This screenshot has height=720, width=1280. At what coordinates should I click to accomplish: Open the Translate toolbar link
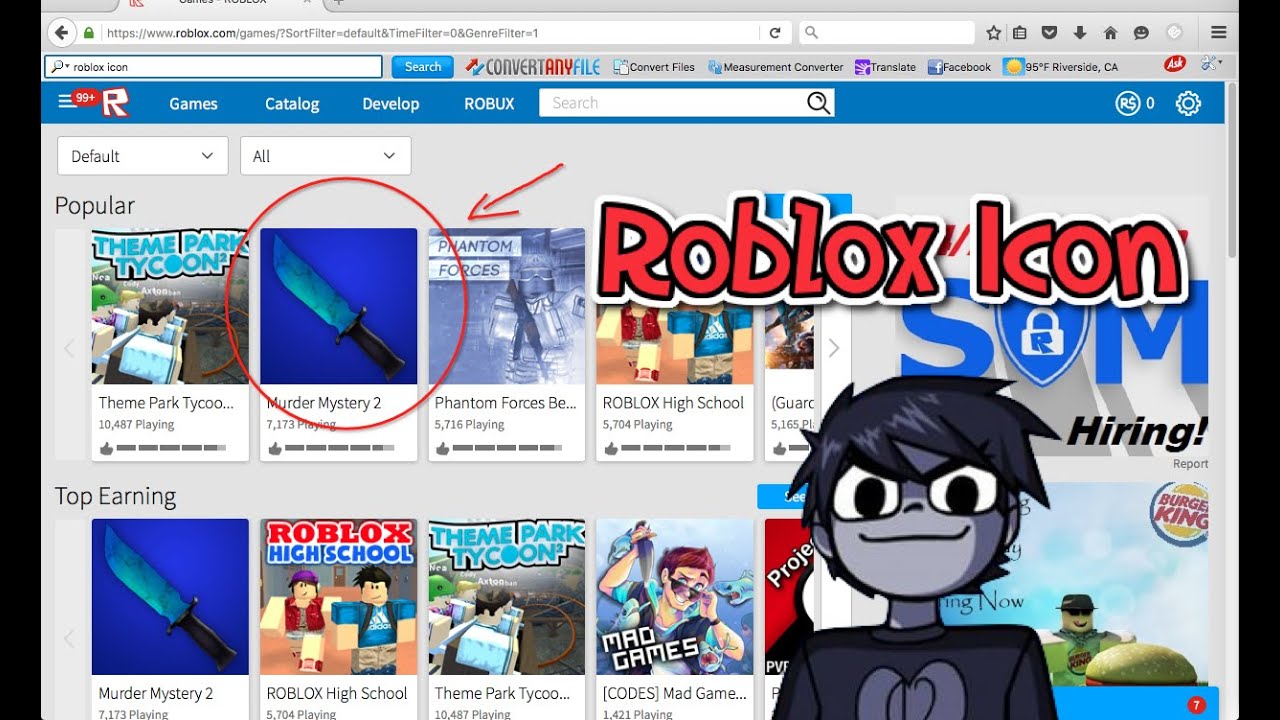pyautogui.click(x=886, y=67)
